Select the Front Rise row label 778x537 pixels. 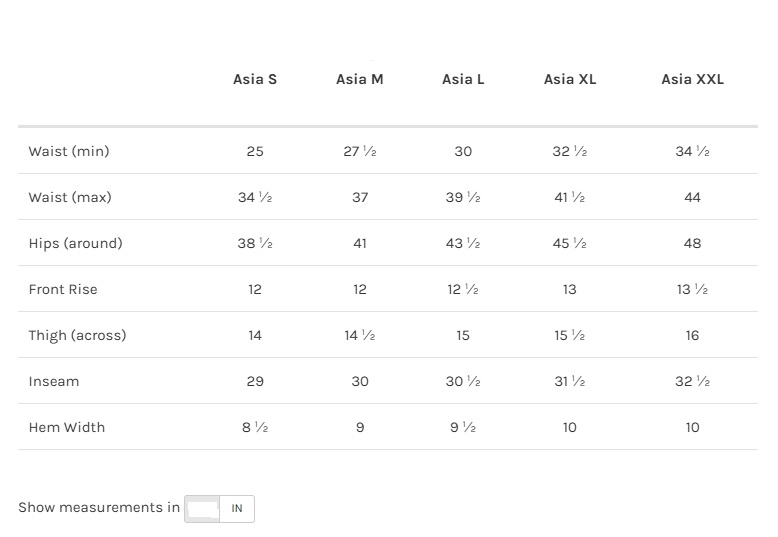click(x=63, y=289)
